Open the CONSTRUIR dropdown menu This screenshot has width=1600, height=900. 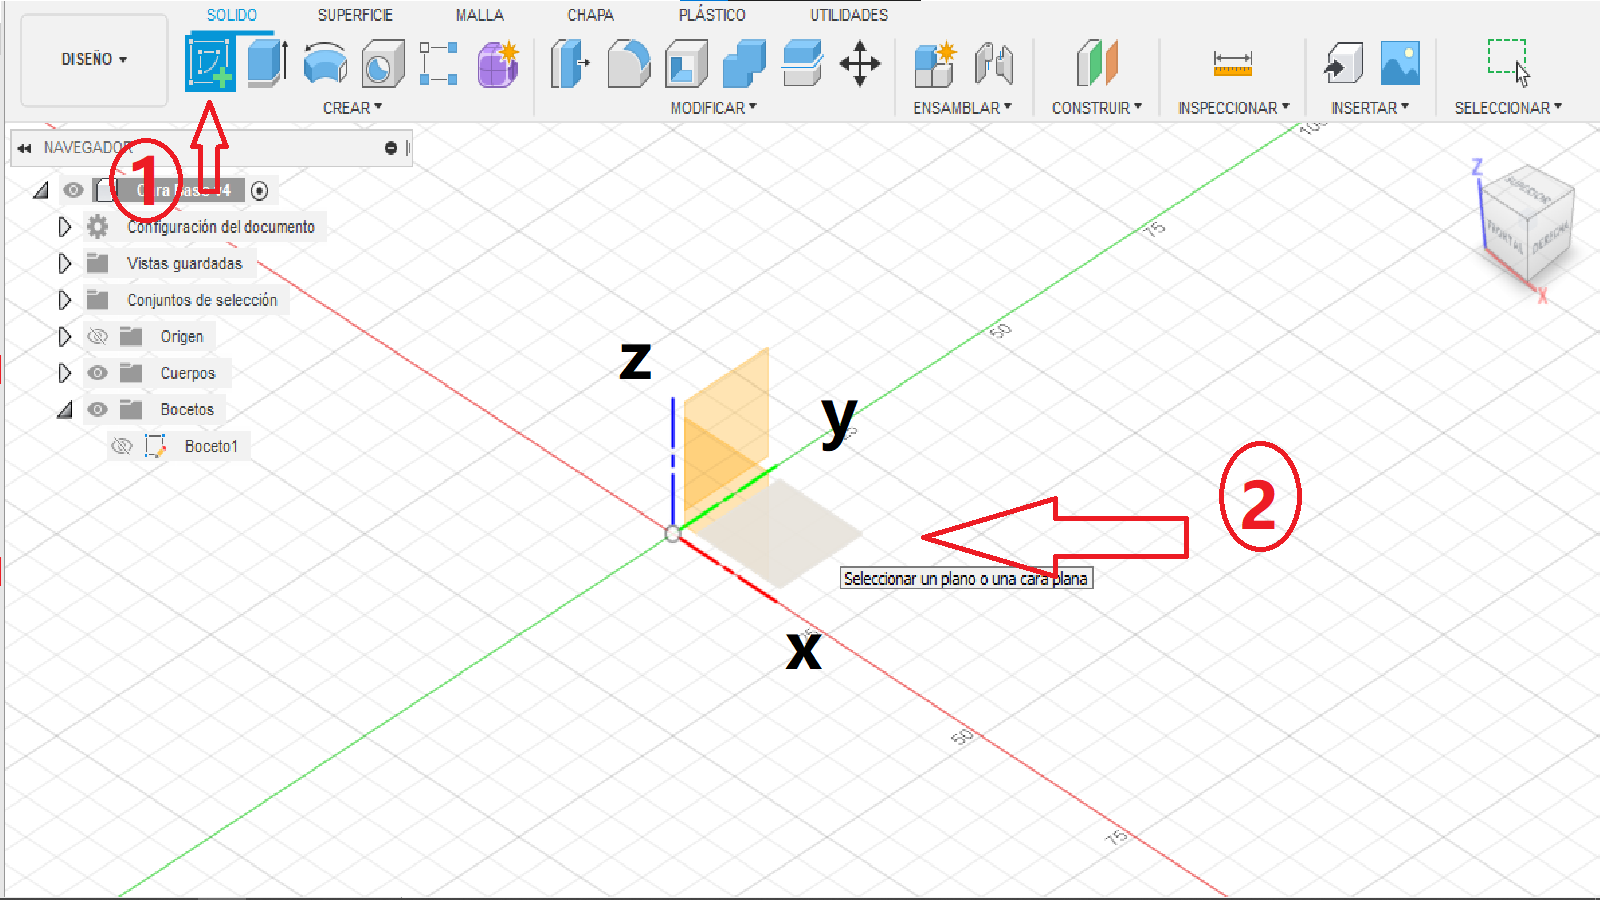[x=1096, y=108]
